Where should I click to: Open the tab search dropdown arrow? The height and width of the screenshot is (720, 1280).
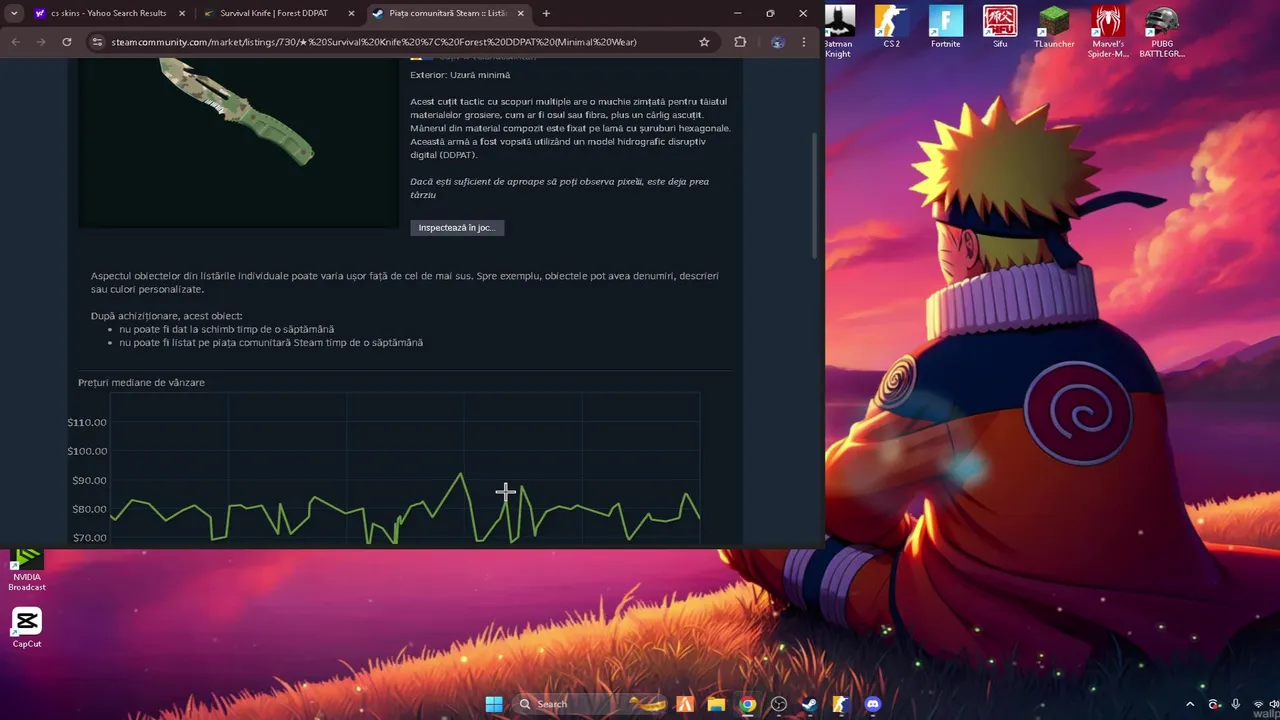pos(14,13)
